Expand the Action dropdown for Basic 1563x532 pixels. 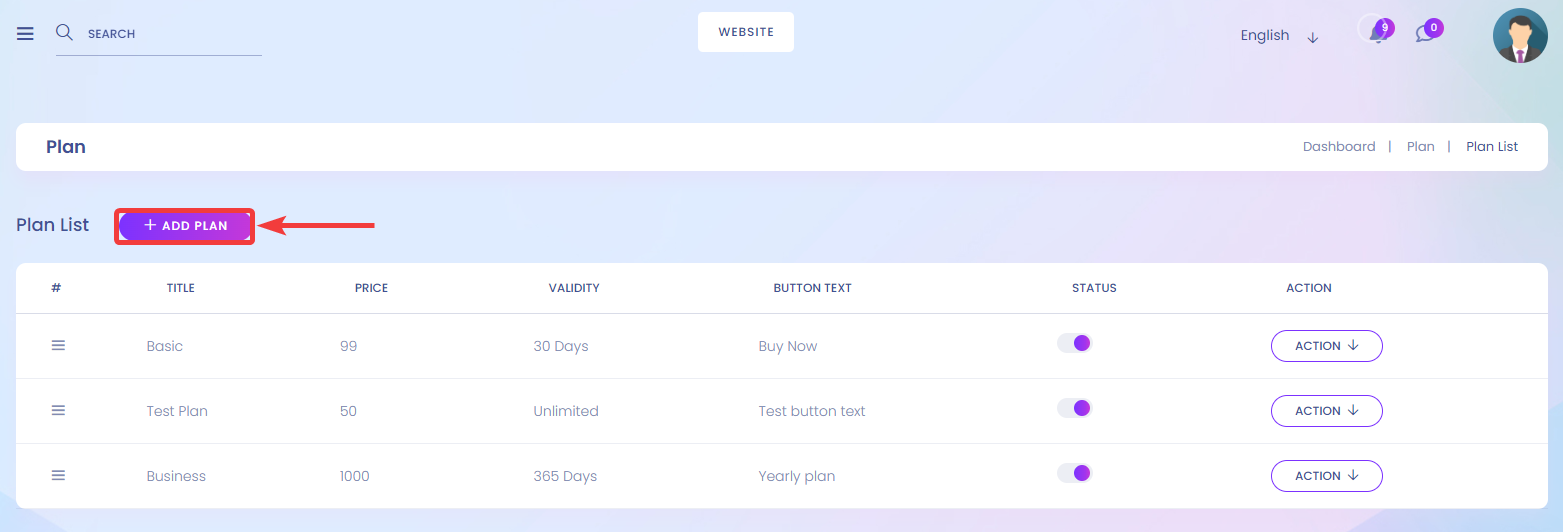pos(1326,346)
